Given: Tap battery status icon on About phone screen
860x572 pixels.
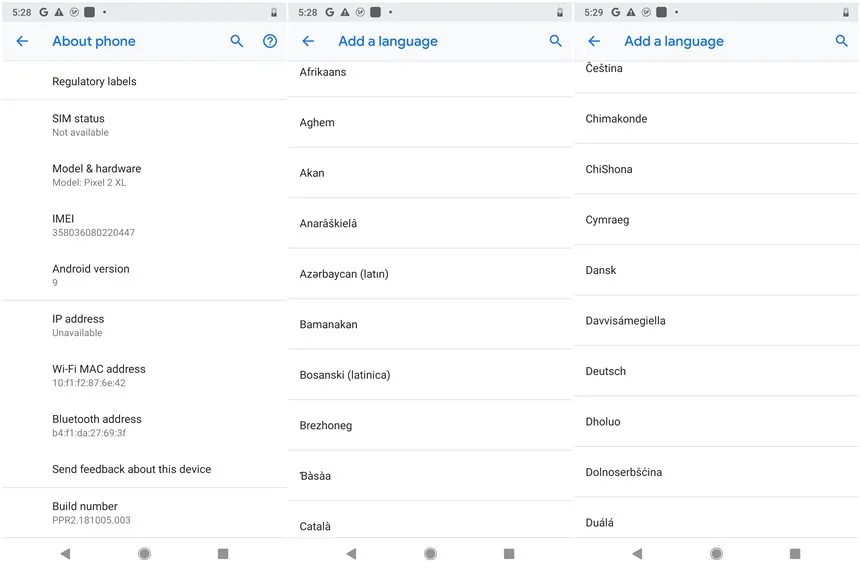Looking at the screenshot, I should pos(274,12).
